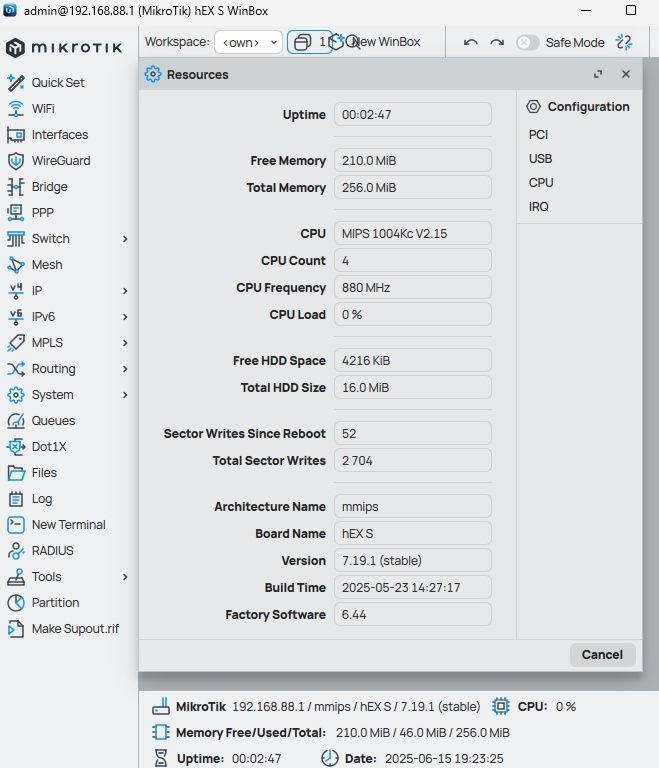Click the Free HDD Space 4216 KiB field
659x768 pixels.
tap(413, 360)
